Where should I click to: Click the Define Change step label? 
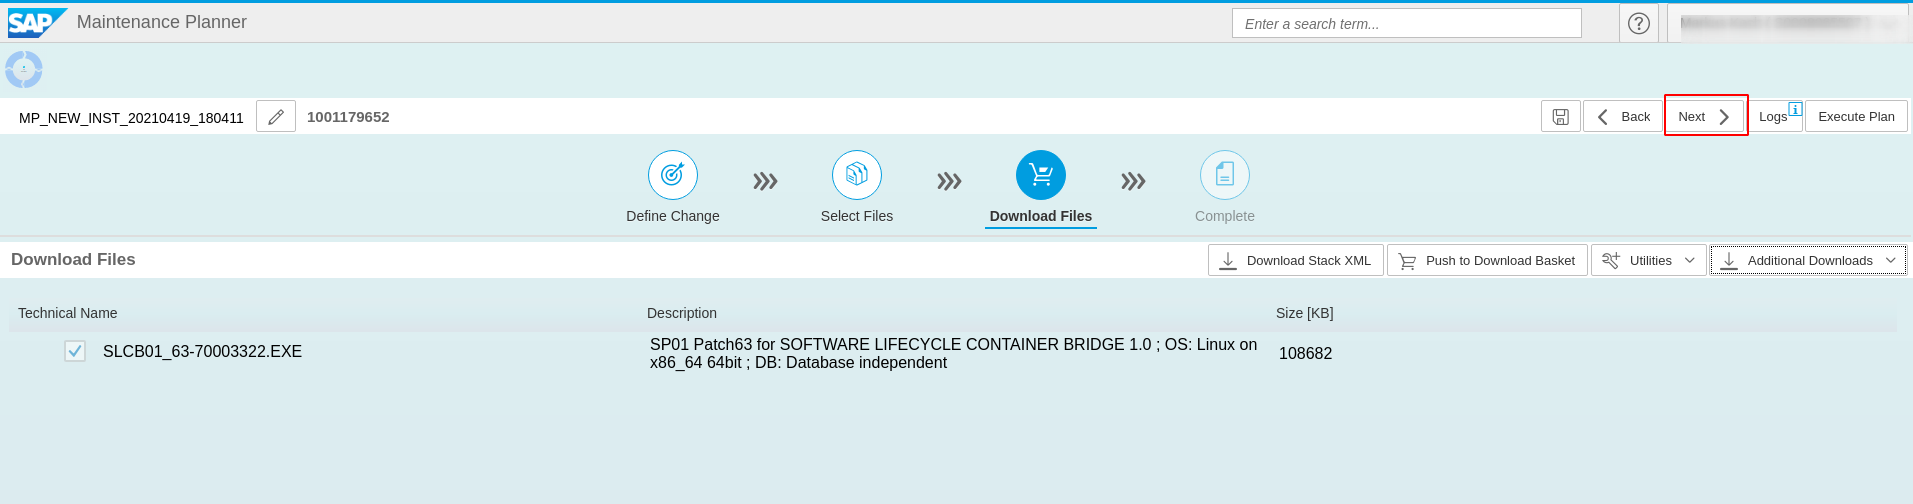673,216
